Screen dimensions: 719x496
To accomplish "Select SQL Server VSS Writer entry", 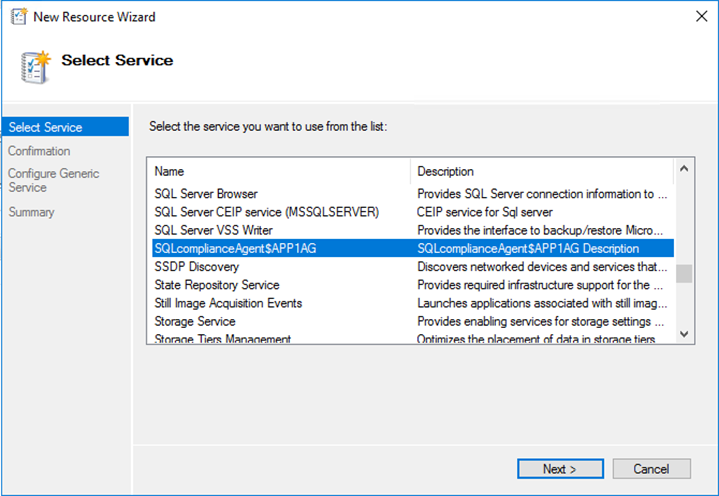I will point(214,230).
